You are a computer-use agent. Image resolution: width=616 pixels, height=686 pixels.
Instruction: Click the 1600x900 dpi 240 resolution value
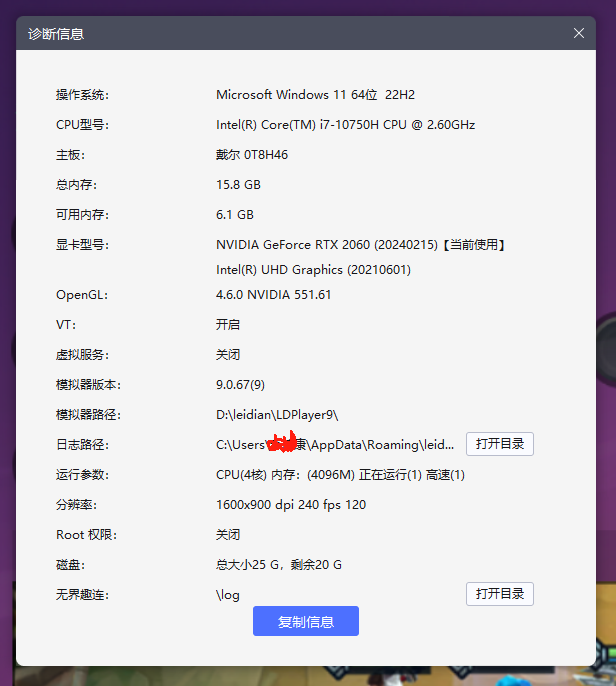click(291, 505)
